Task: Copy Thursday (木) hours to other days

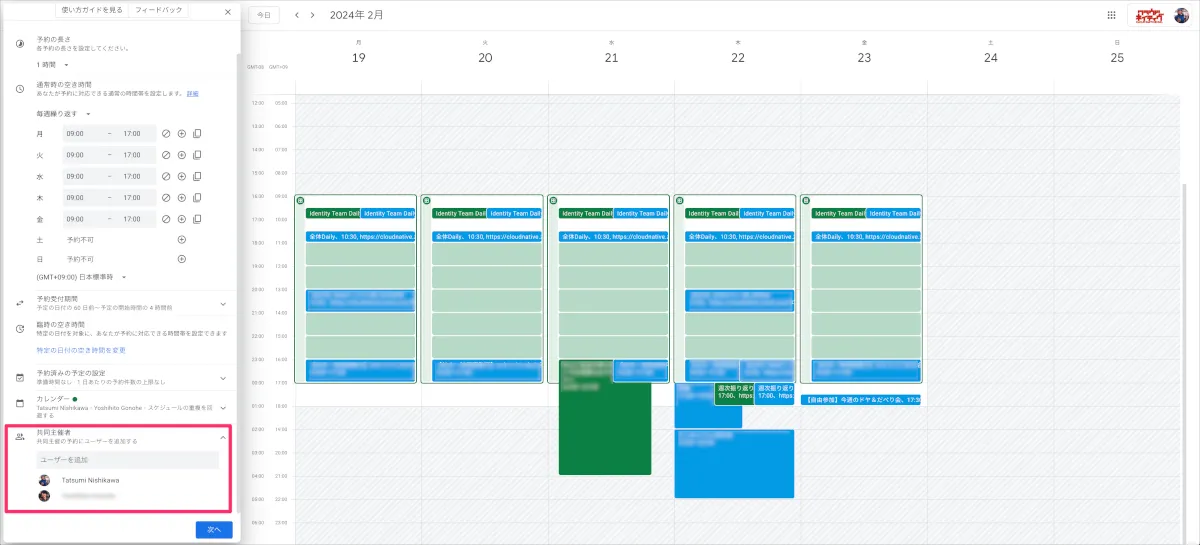Action: coord(197,197)
